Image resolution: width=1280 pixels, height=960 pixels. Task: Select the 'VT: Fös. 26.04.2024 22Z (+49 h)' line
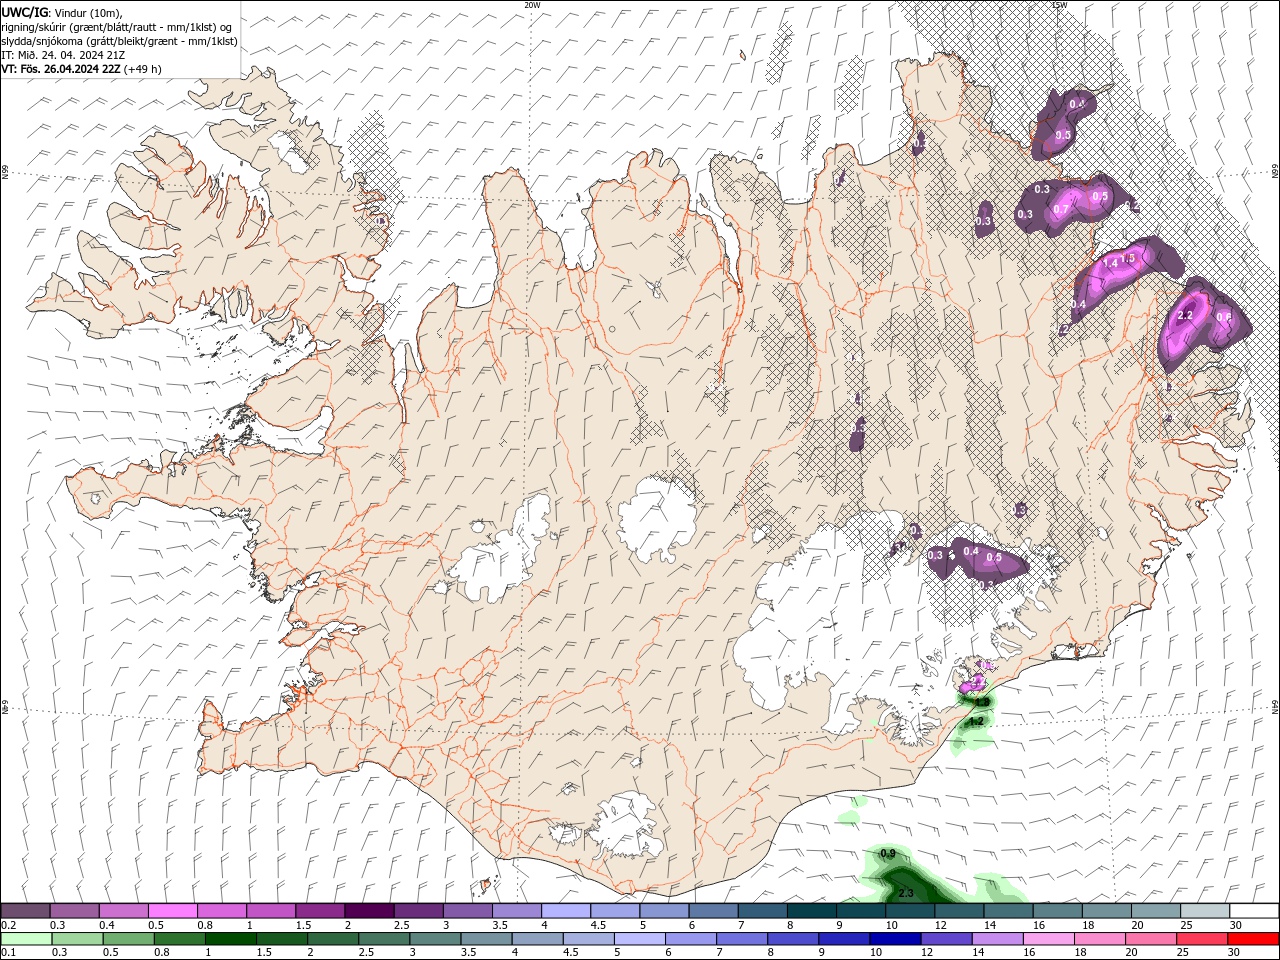pyautogui.click(x=81, y=69)
